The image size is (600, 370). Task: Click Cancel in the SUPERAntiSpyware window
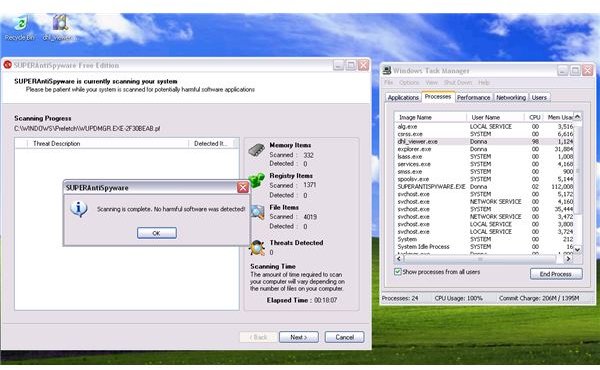(344, 337)
